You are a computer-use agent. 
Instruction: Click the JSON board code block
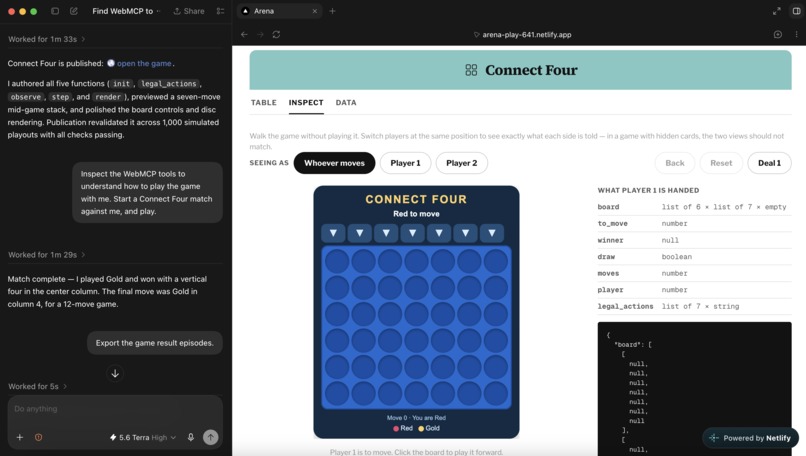pyautogui.click(x=694, y=389)
